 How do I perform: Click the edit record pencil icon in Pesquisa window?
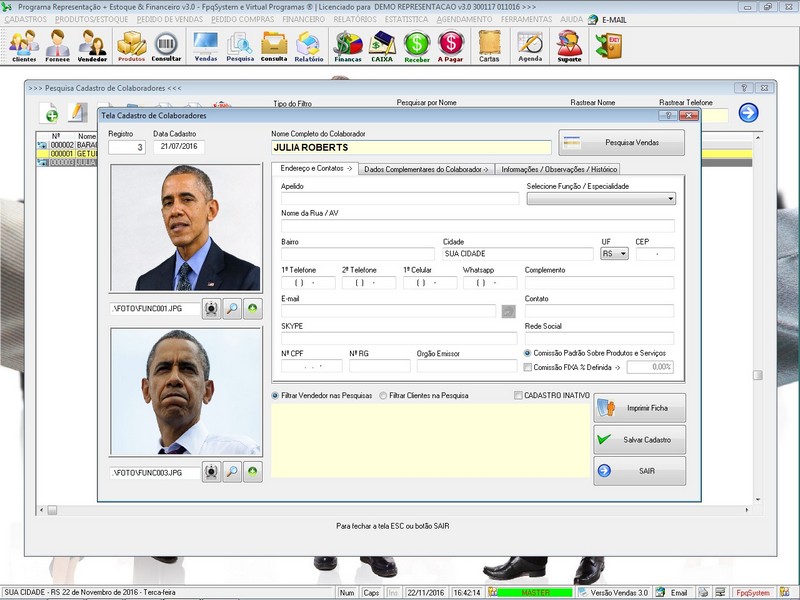[78, 112]
